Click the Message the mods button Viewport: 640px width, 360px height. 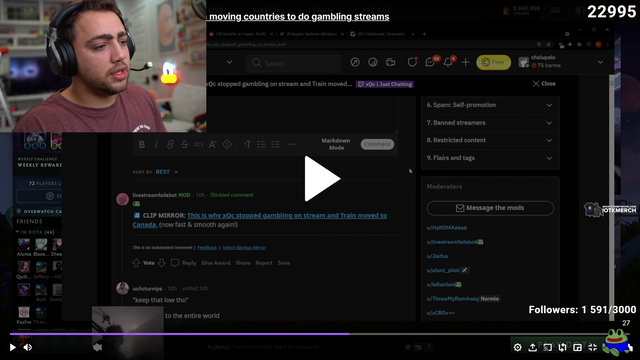tap(490, 208)
